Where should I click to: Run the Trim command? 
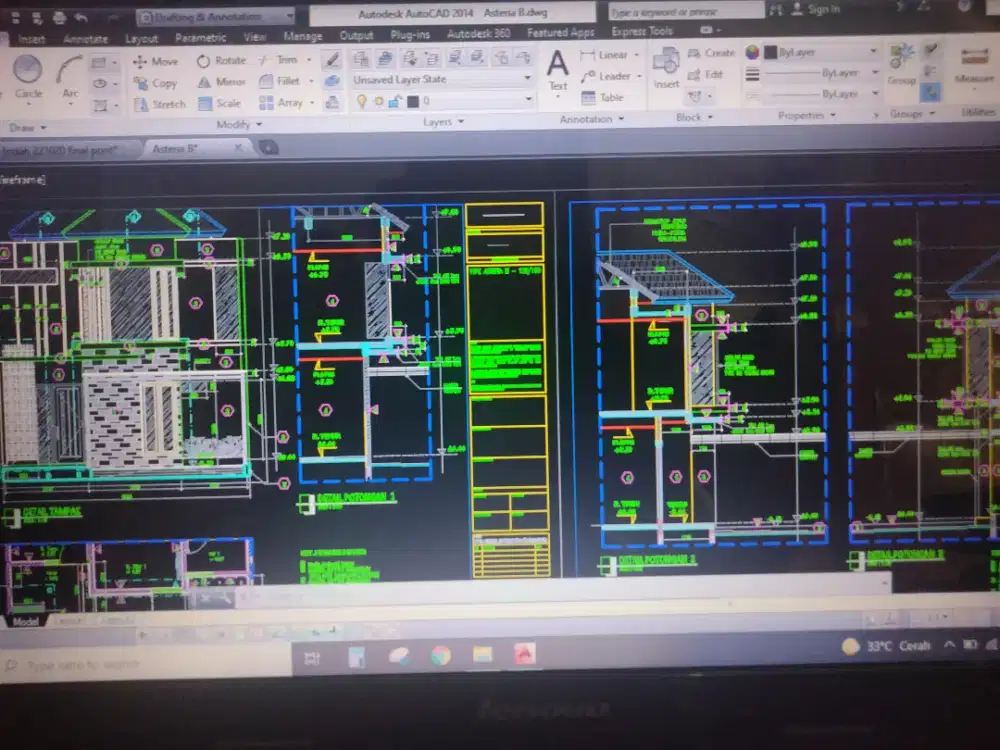[283, 60]
